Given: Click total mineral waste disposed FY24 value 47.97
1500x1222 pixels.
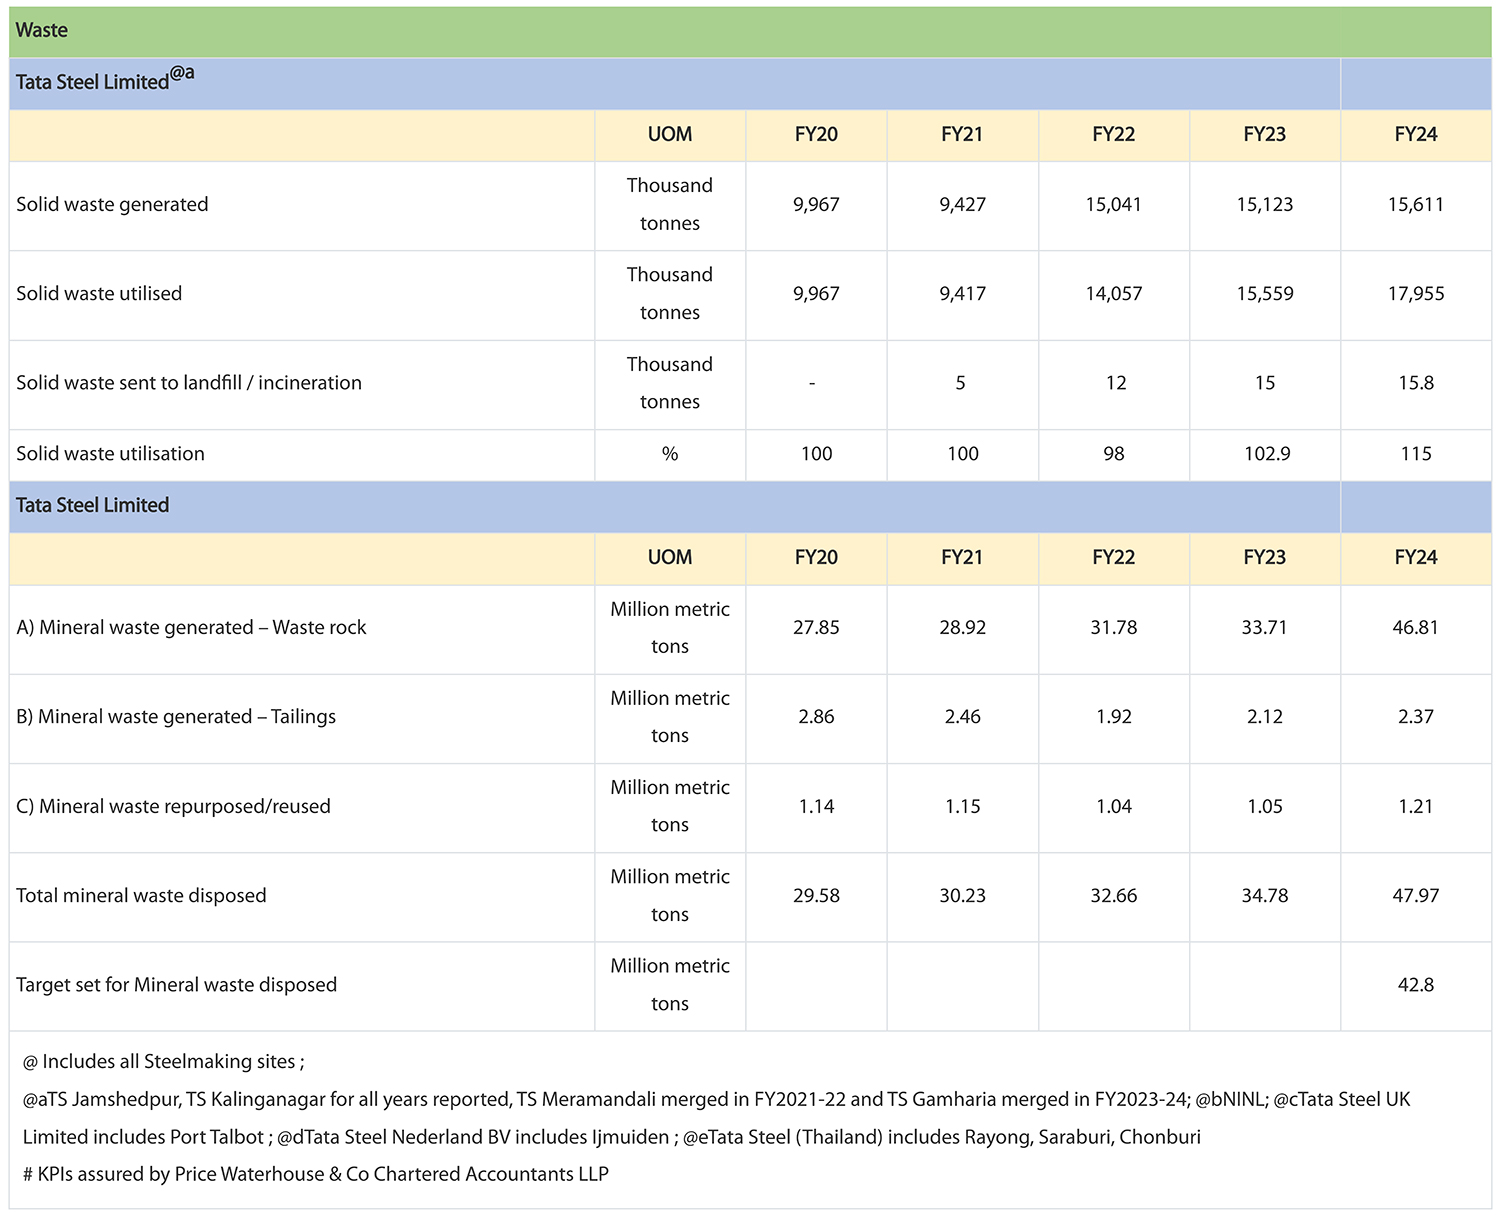Looking at the screenshot, I should pyautogui.click(x=1415, y=896).
